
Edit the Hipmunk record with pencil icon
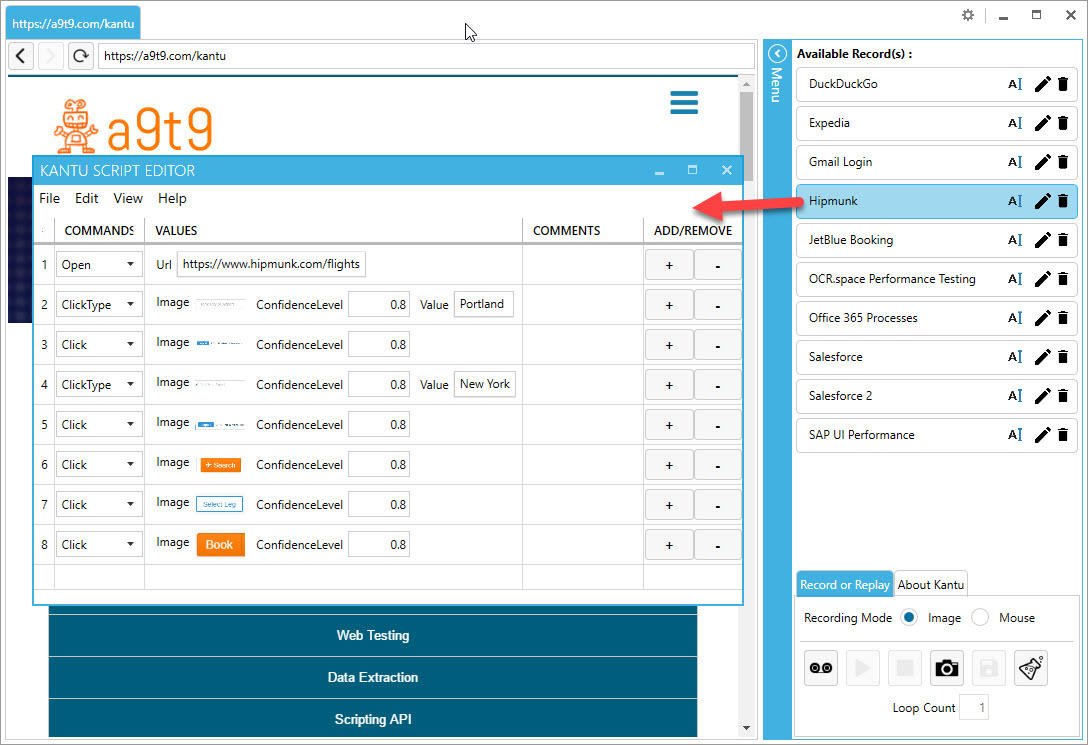[1042, 201]
